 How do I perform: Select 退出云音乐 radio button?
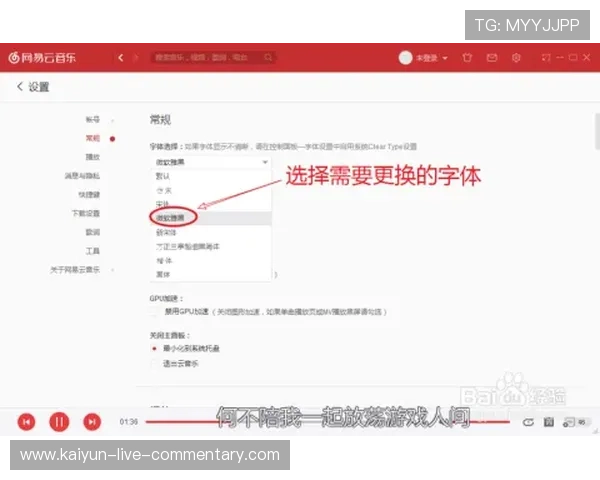[154, 363]
